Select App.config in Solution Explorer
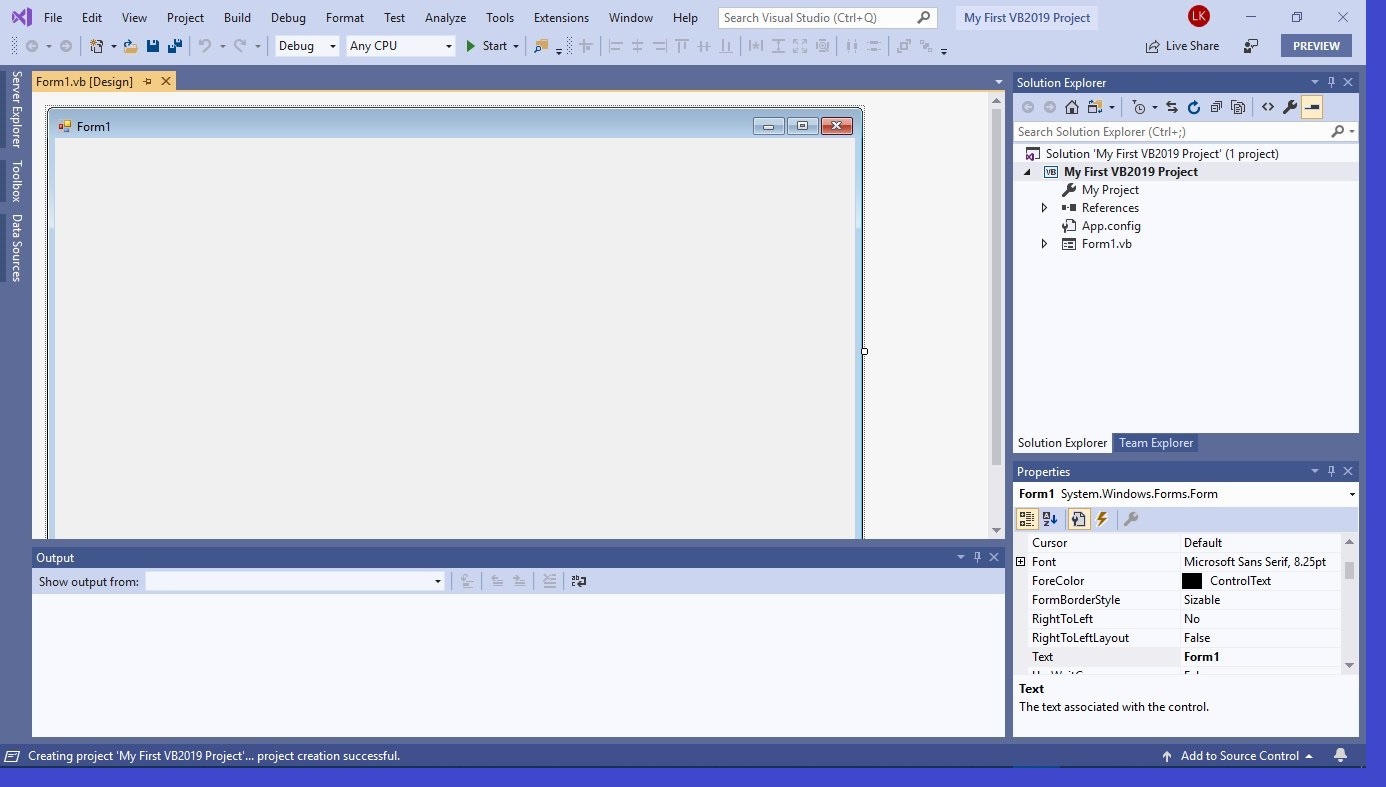This screenshot has width=1386, height=787. pyautogui.click(x=1110, y=226)
